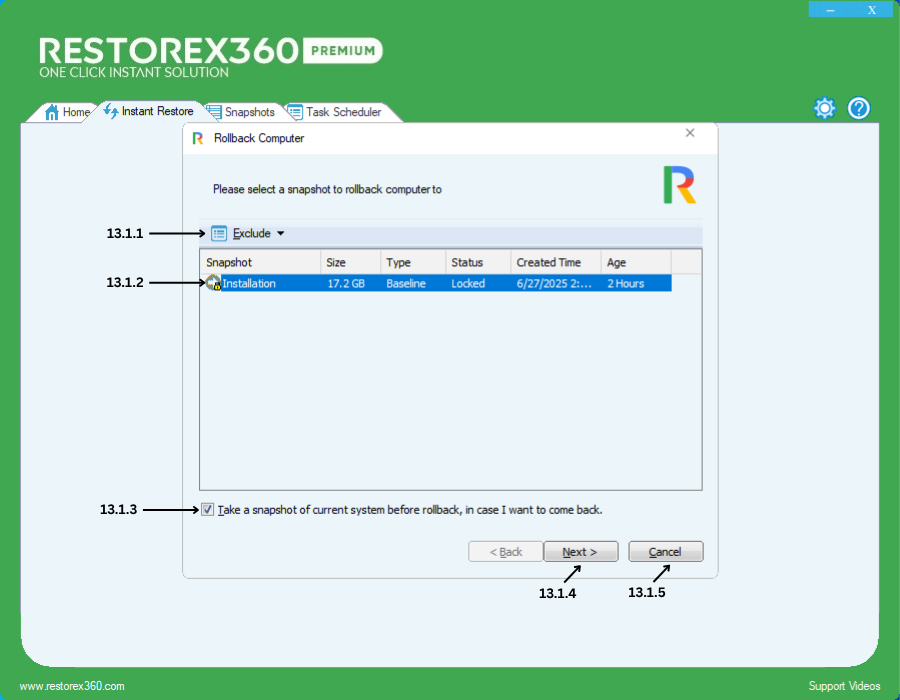Click the Instant Restore arrows icon
Screen dimensions: 900x700
point(111,111)
